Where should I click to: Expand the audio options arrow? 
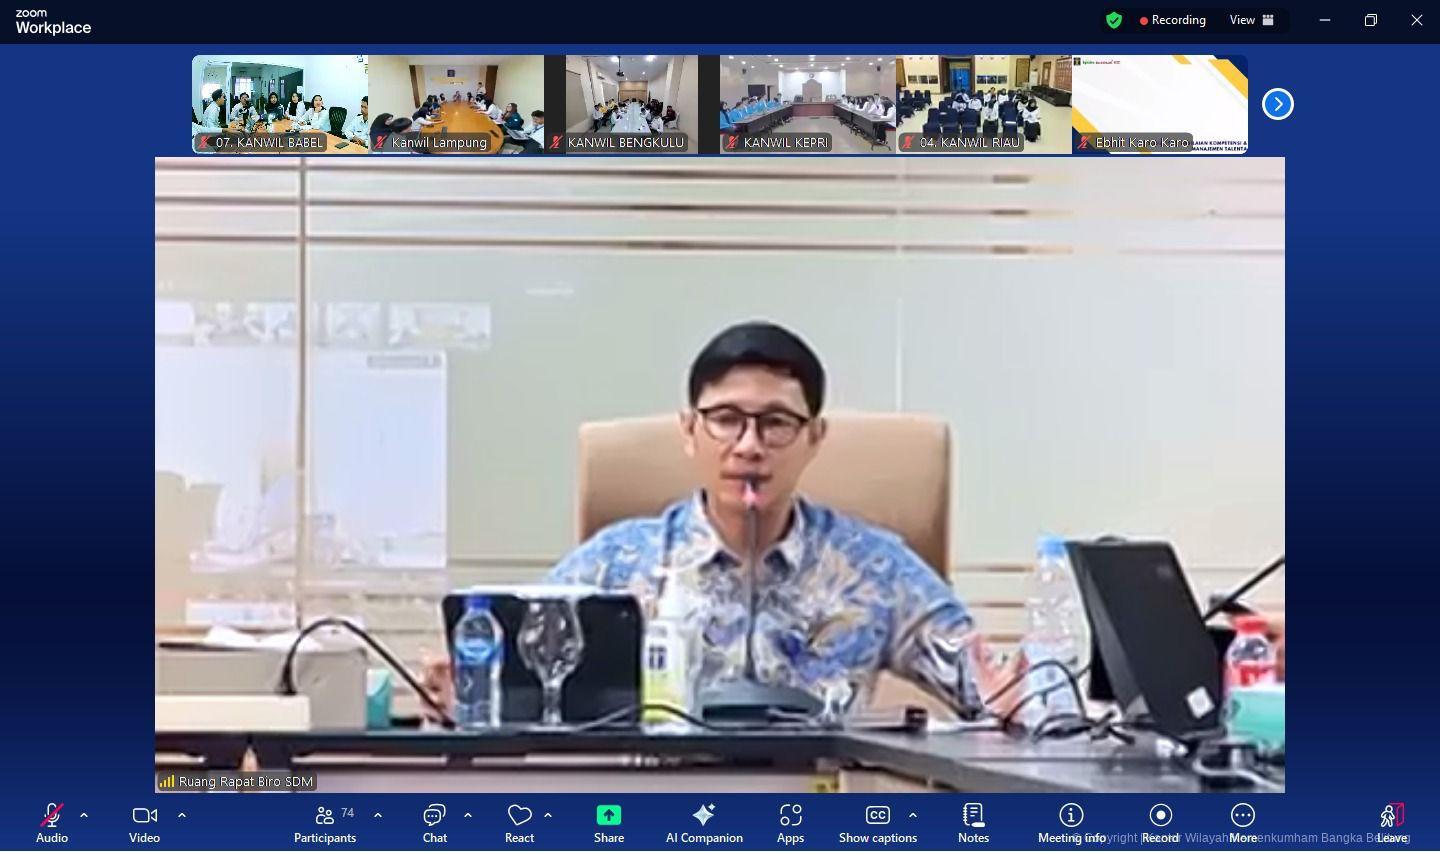pos(84,815)
